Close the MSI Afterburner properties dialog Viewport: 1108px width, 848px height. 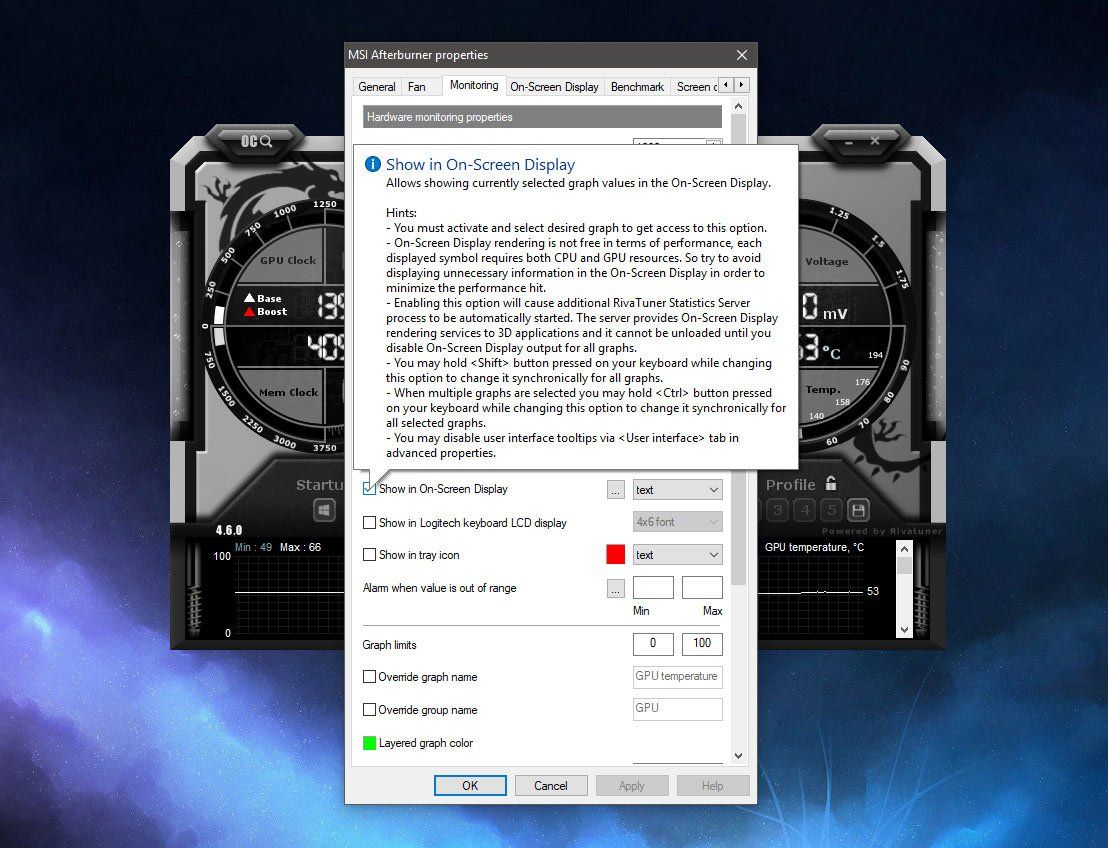pos(742,55)
